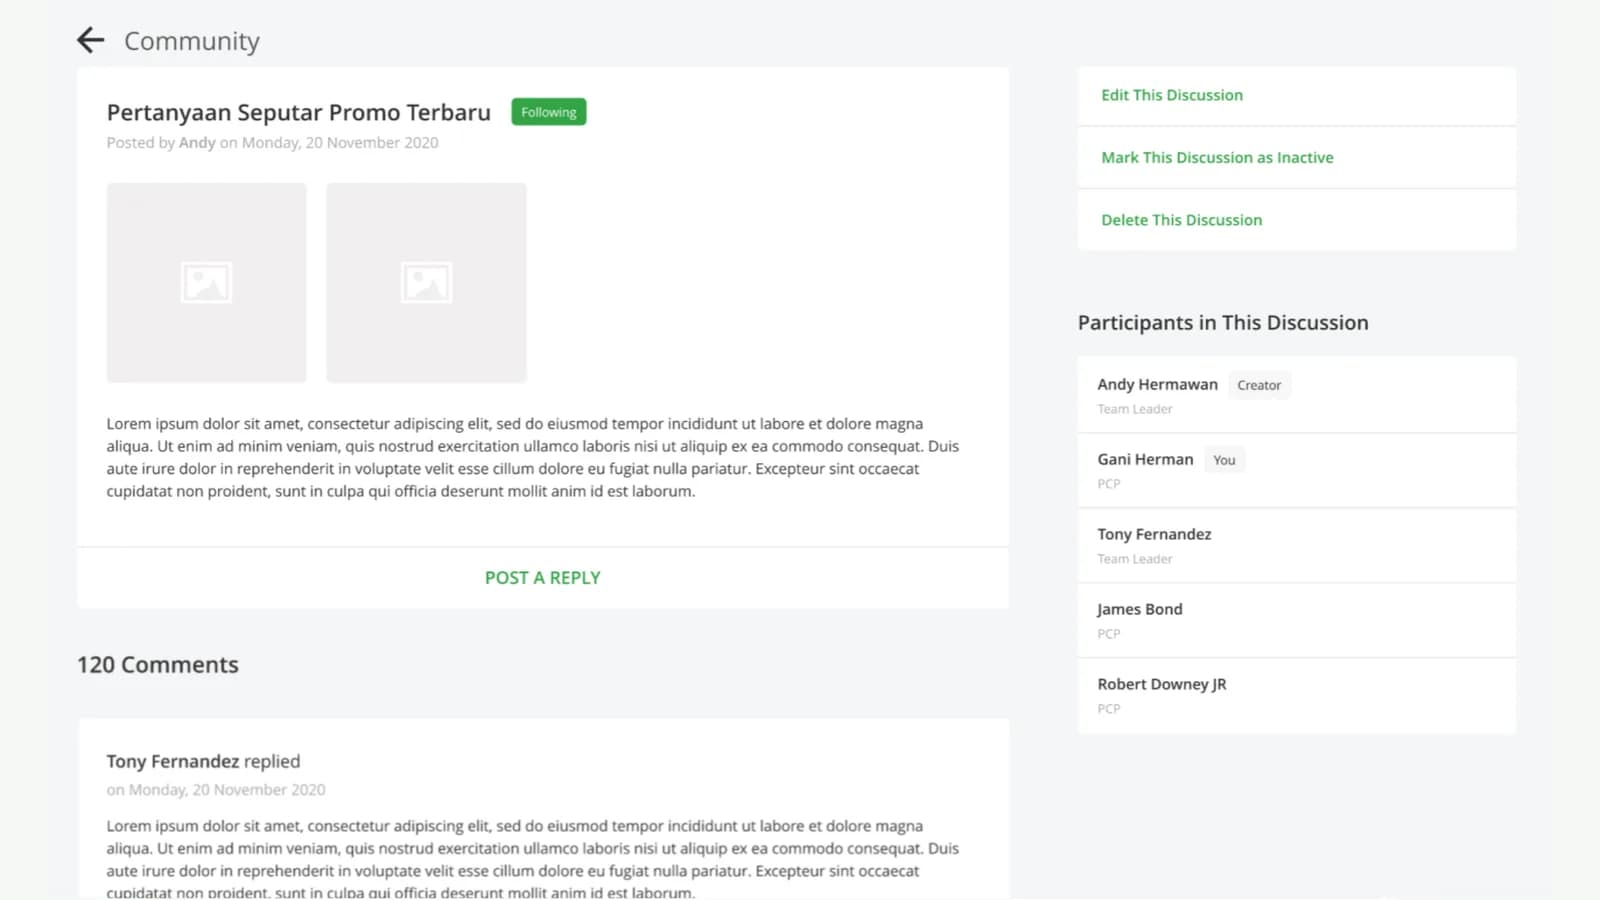Image resolution: width=1600 pixels, height=900 pixels.
Task: Select participant Tony Fernandez in the list
Action: point(1297,545)
